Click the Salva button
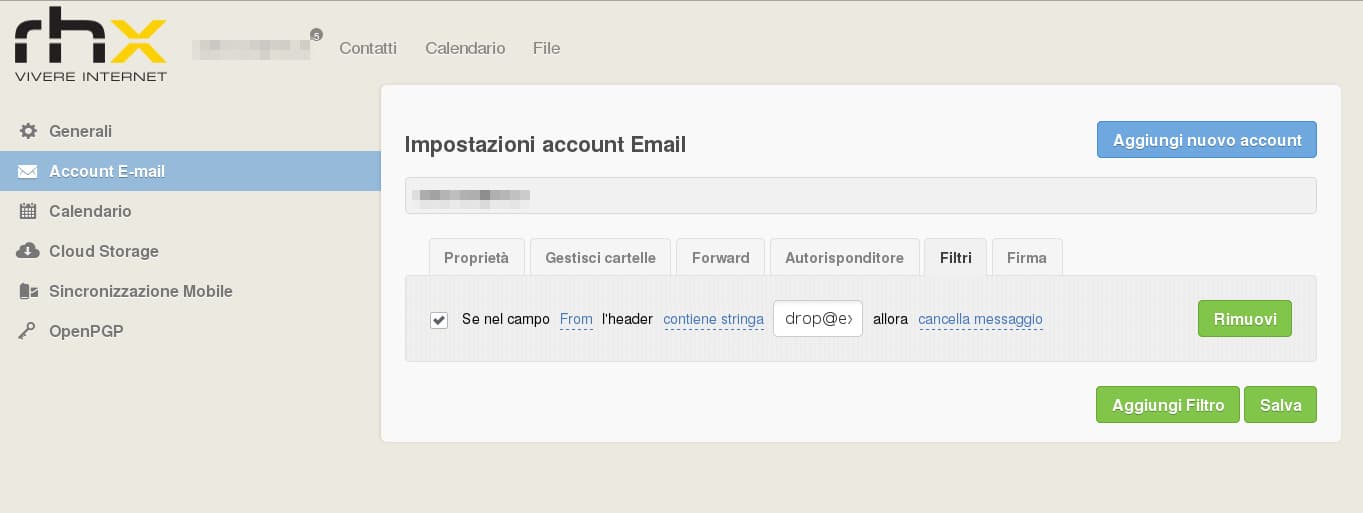 (x=1280, y=405)
